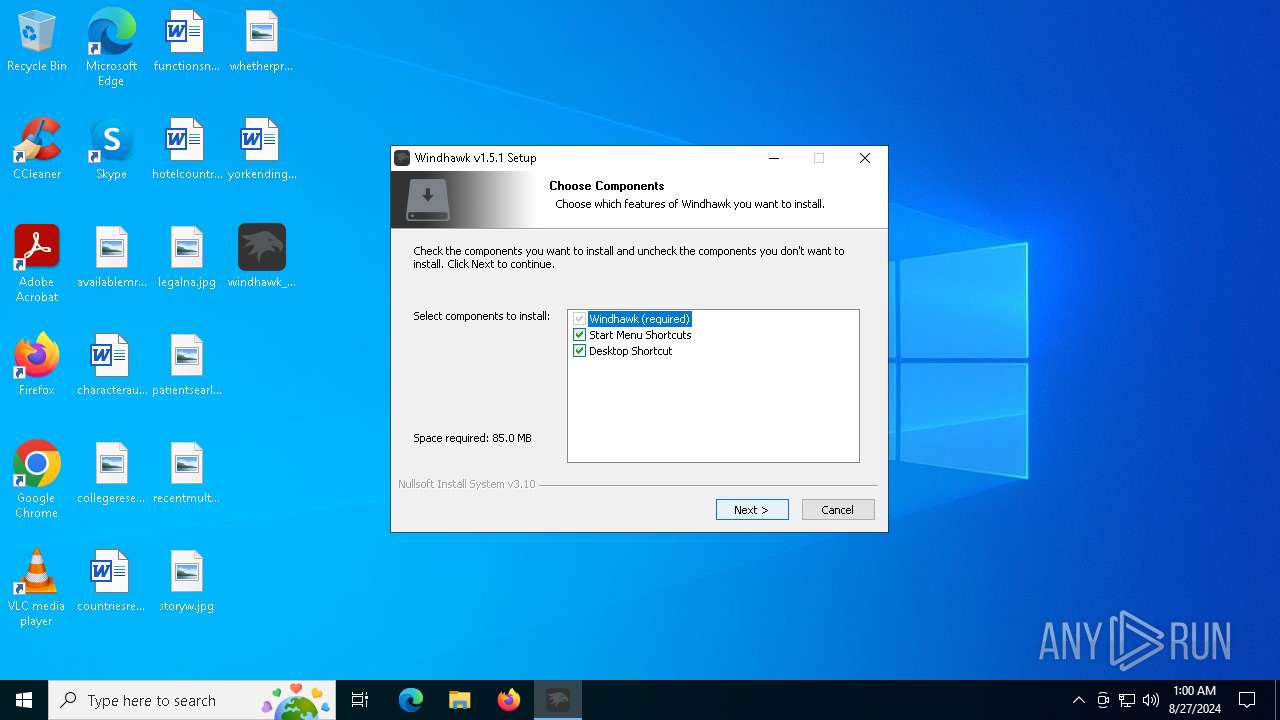Select the functionsn Word document icon
Image resolution: width=1280 pixels, height=720 pixels.
[186, 42]
